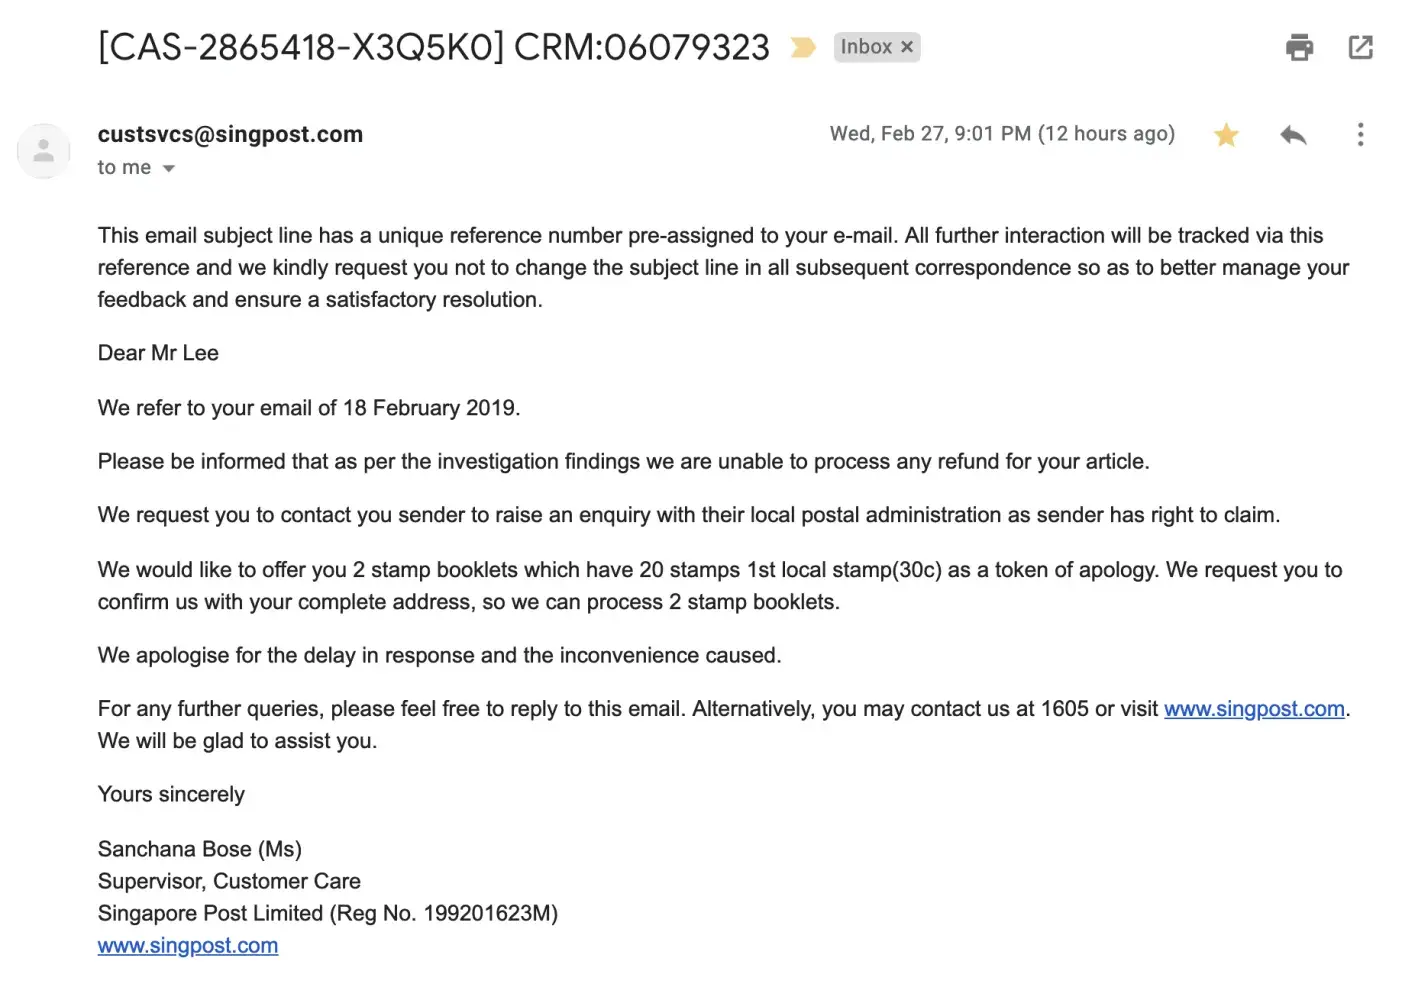Remove the Inbox label with X
Viewport: 1402px width, 1000px height.
[x=907, y=47]
